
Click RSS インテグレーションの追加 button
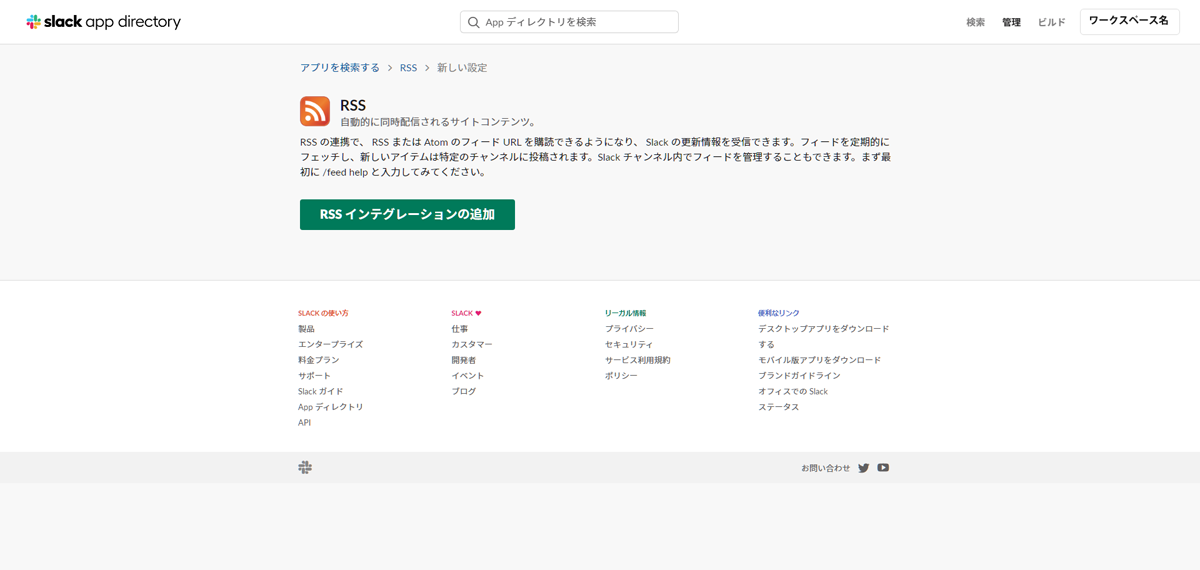(x=407, y=214)
